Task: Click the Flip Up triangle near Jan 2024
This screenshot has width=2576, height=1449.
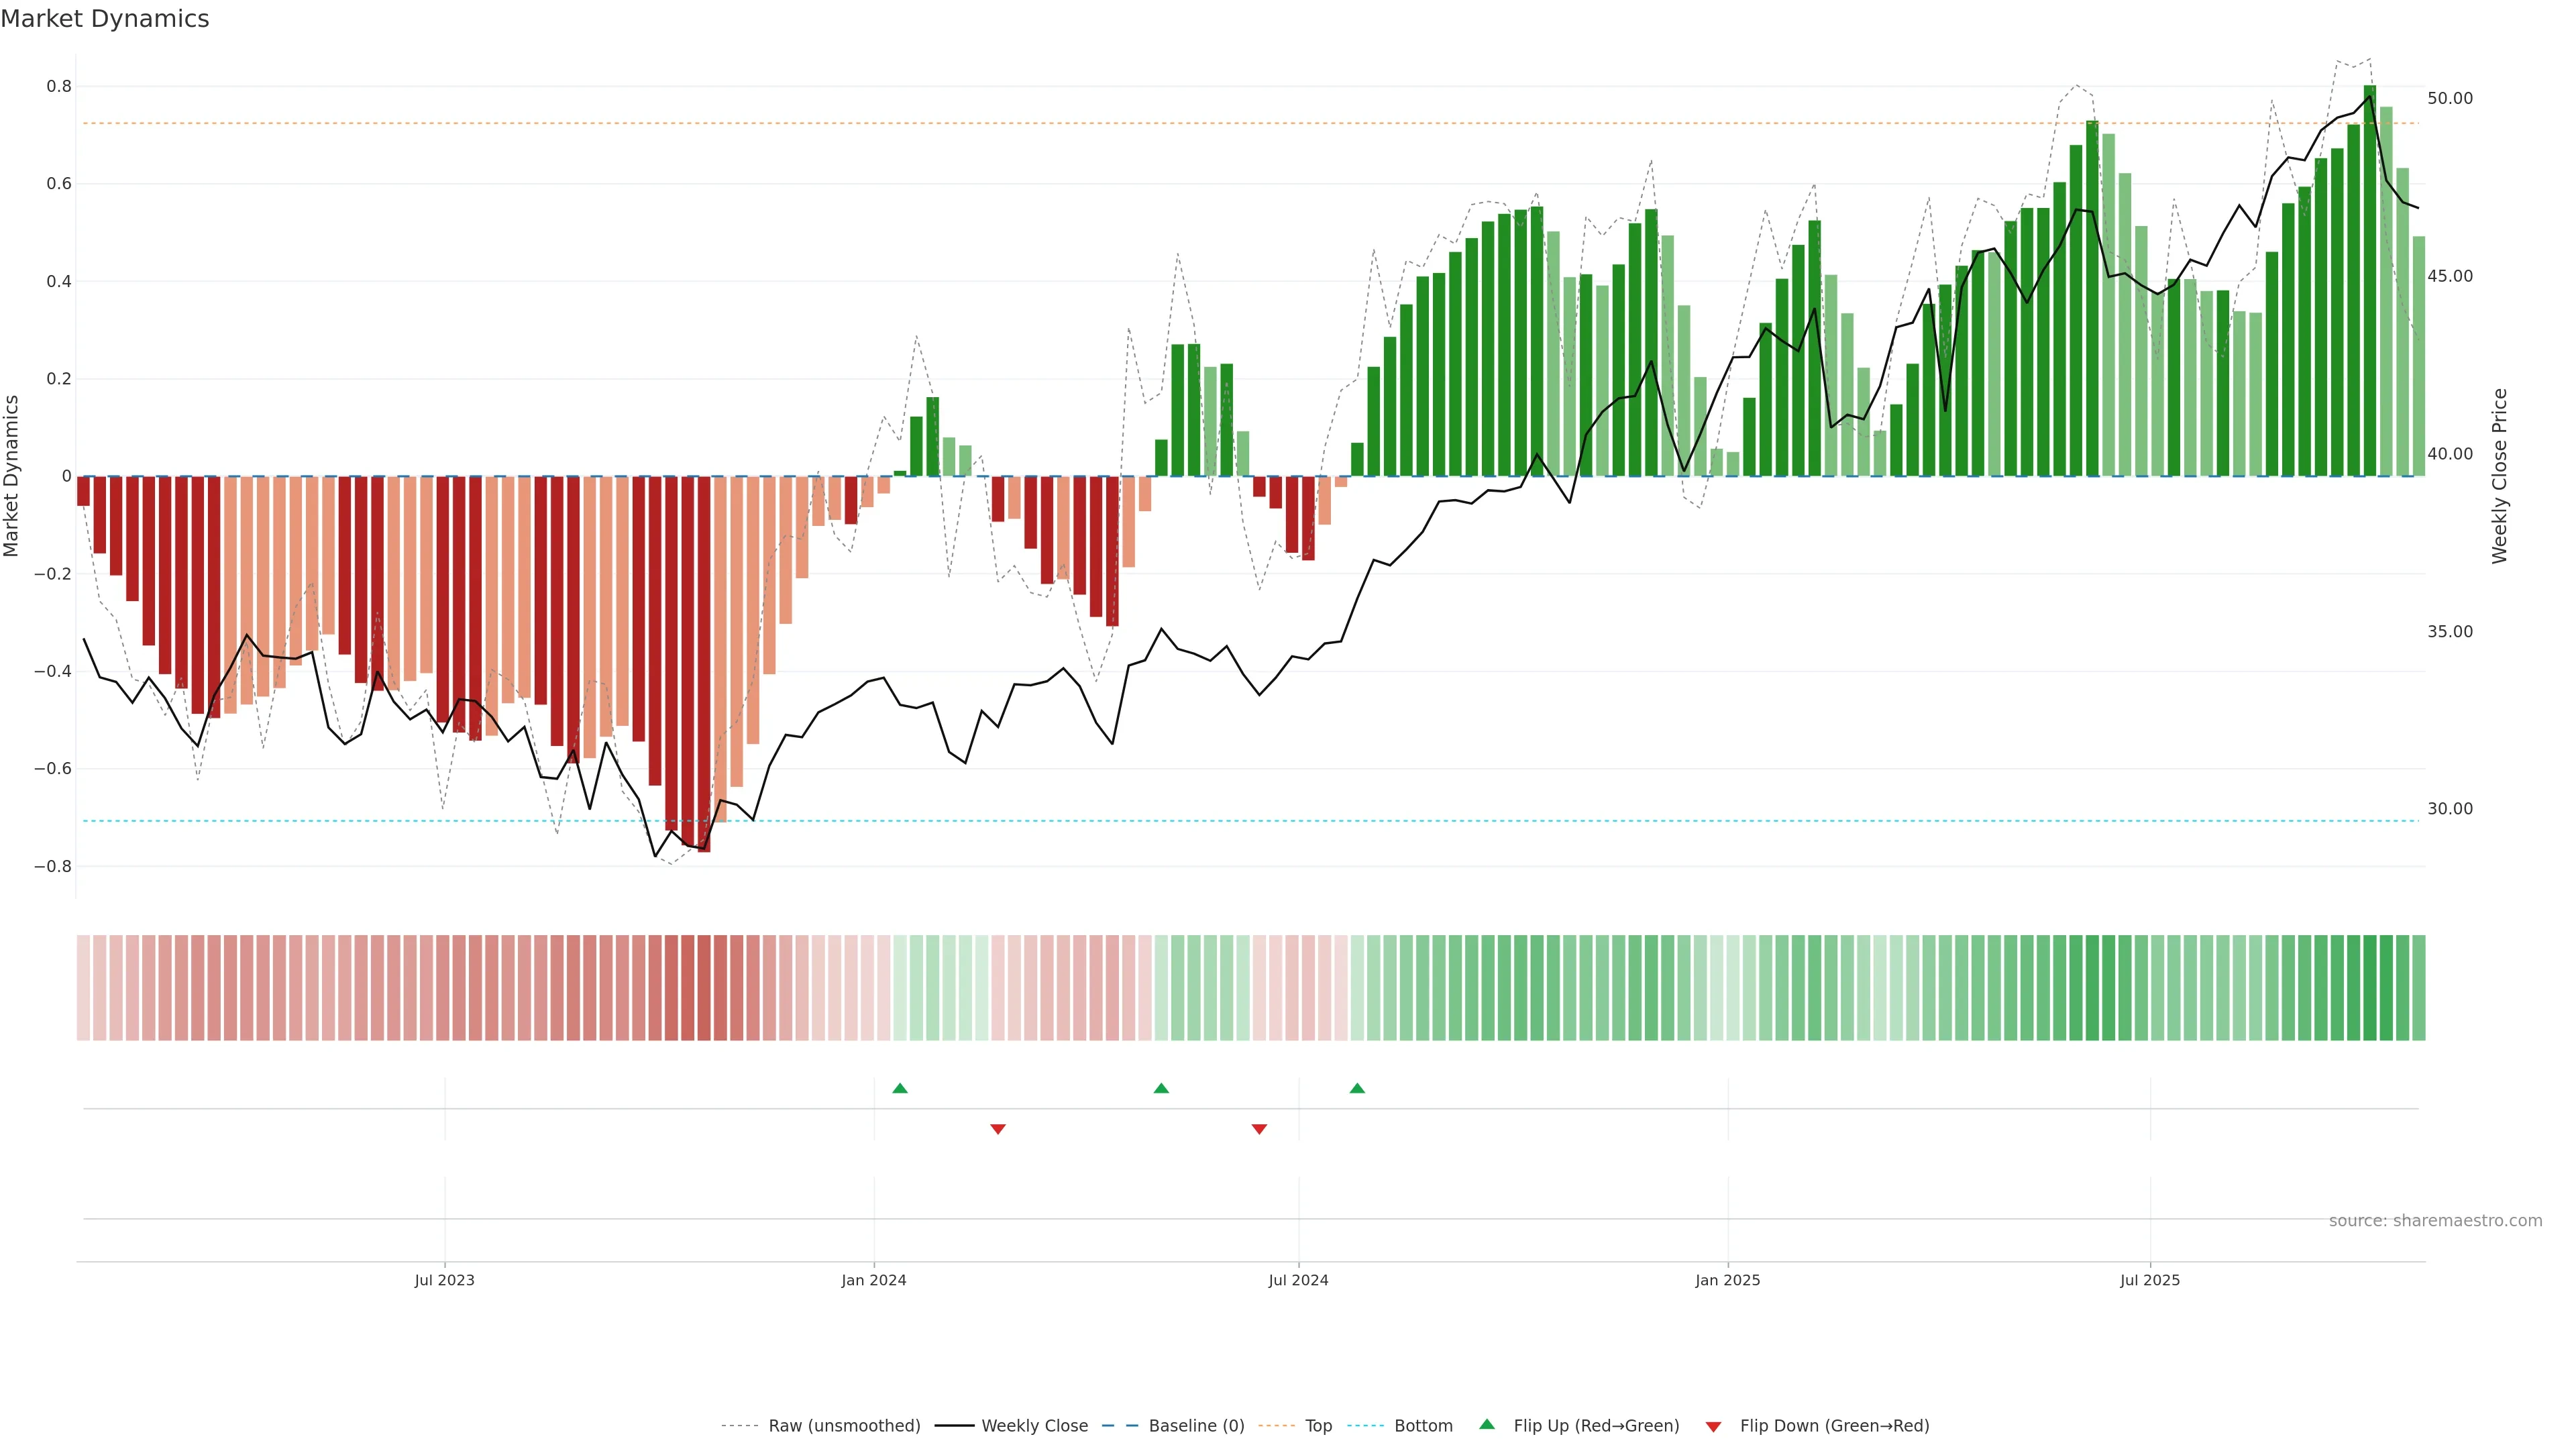Action: coord(899,1088)
